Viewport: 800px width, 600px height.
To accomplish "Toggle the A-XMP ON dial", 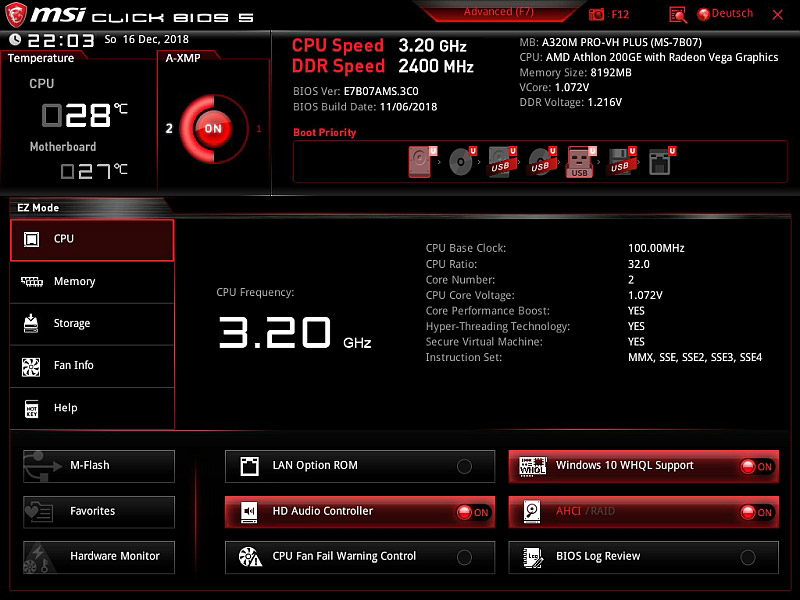I will coord(213,128).
